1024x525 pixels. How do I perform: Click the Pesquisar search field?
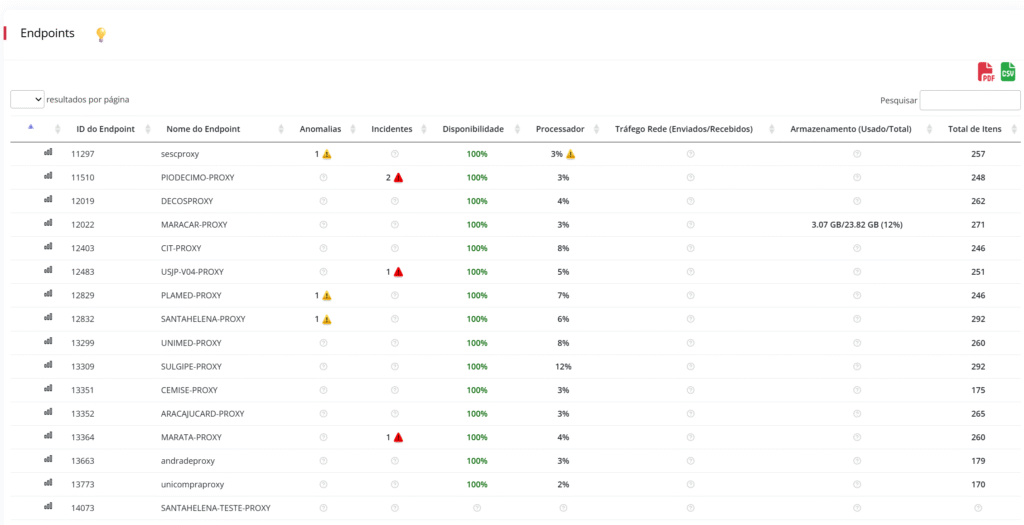point(969,100)
